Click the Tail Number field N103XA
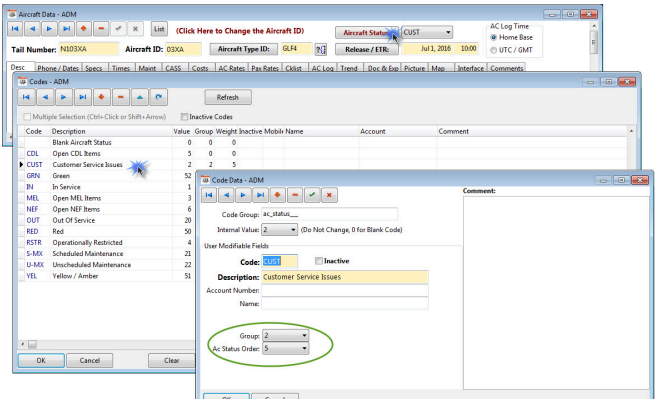 tap(89, 49)
